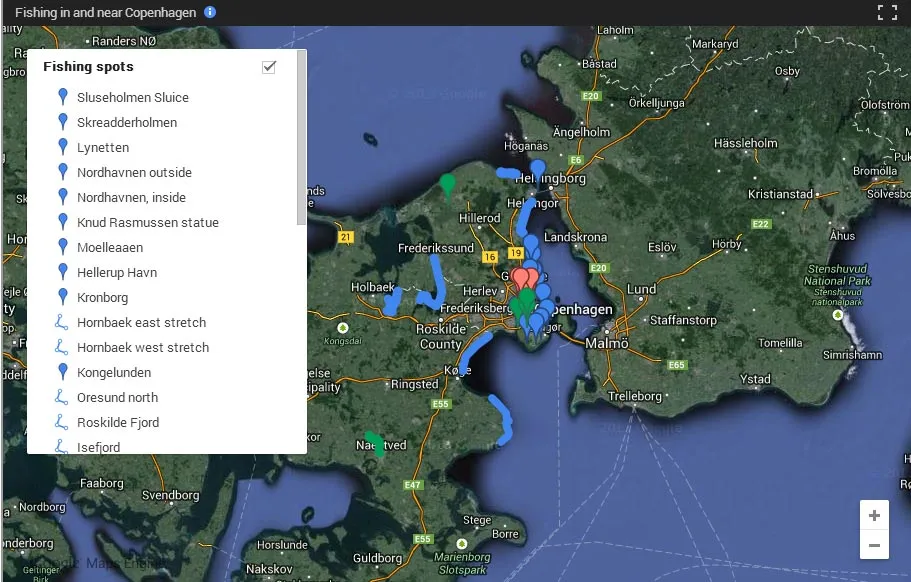Open Knud Rasmussen statue entry
This screenshot has height=582, width=911.
[x=147, y=222]
